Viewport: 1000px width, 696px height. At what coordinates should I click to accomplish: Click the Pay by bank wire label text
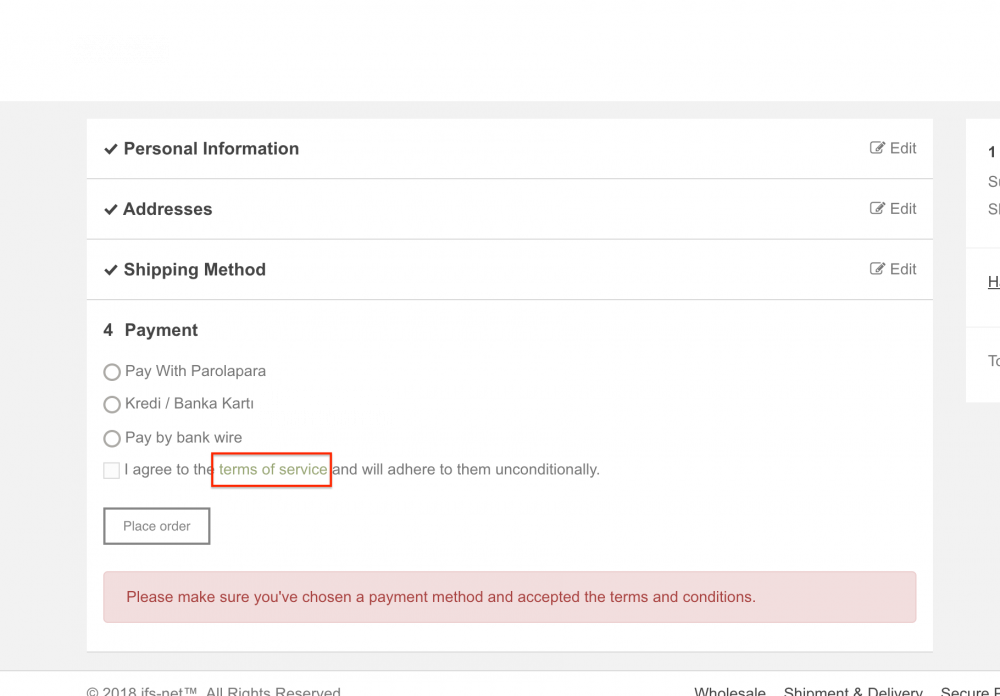pos(184,438)
